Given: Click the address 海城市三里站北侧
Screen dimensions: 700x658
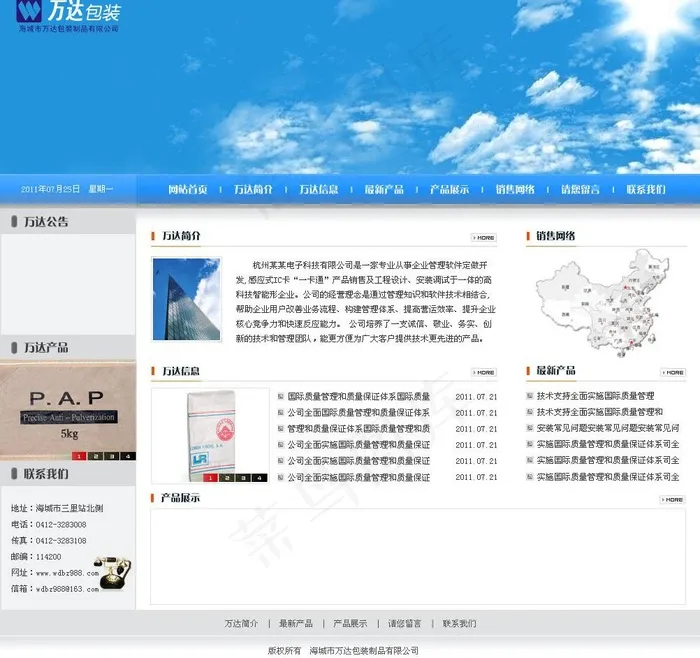Looking at the screenshot, I should coord(69,508).
